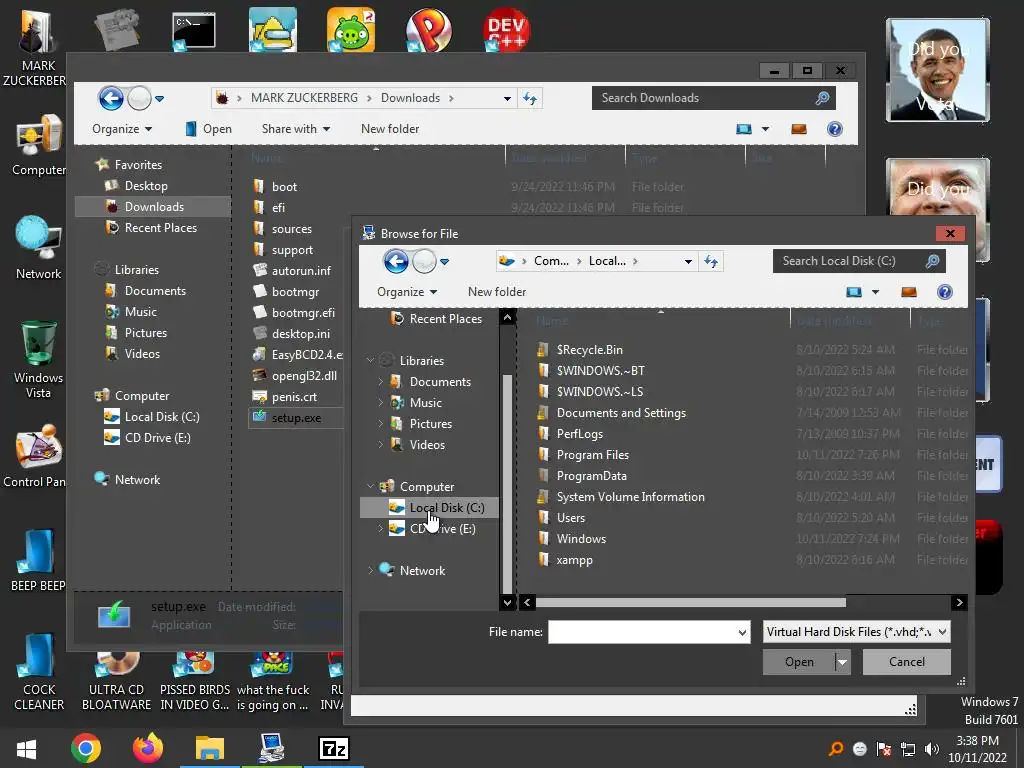1024x768 pixels.
Task: Open DEV C++ desktop icon
Action: 507,29
